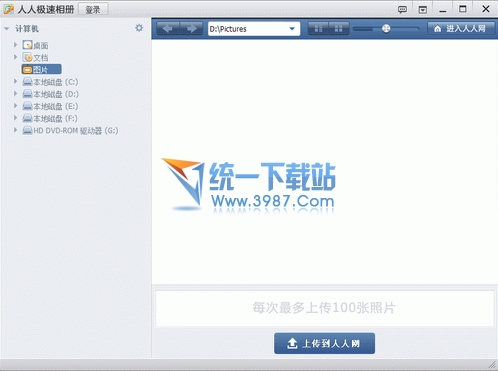Viewport: 498px width, 371px height.
Task: Open the settings gear in the sidebar
Action: coord(139,28)
